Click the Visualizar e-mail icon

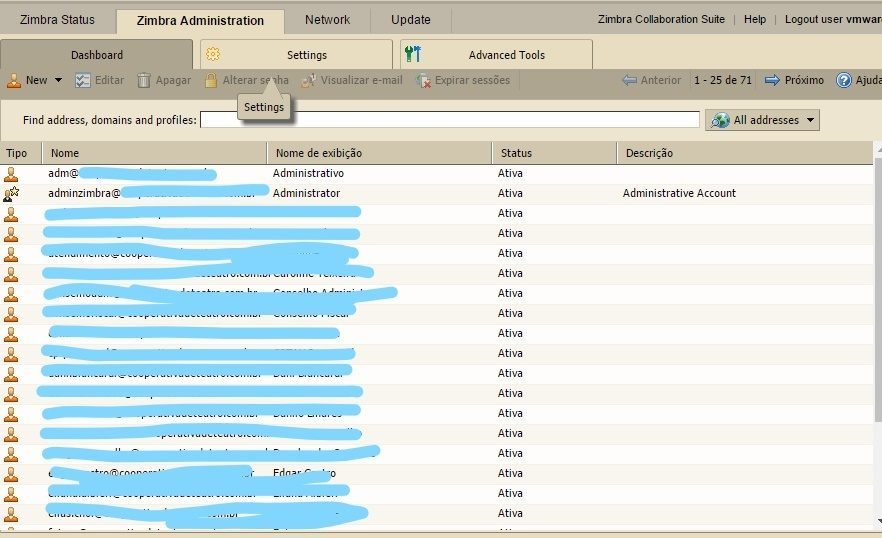tap(308, 80)
